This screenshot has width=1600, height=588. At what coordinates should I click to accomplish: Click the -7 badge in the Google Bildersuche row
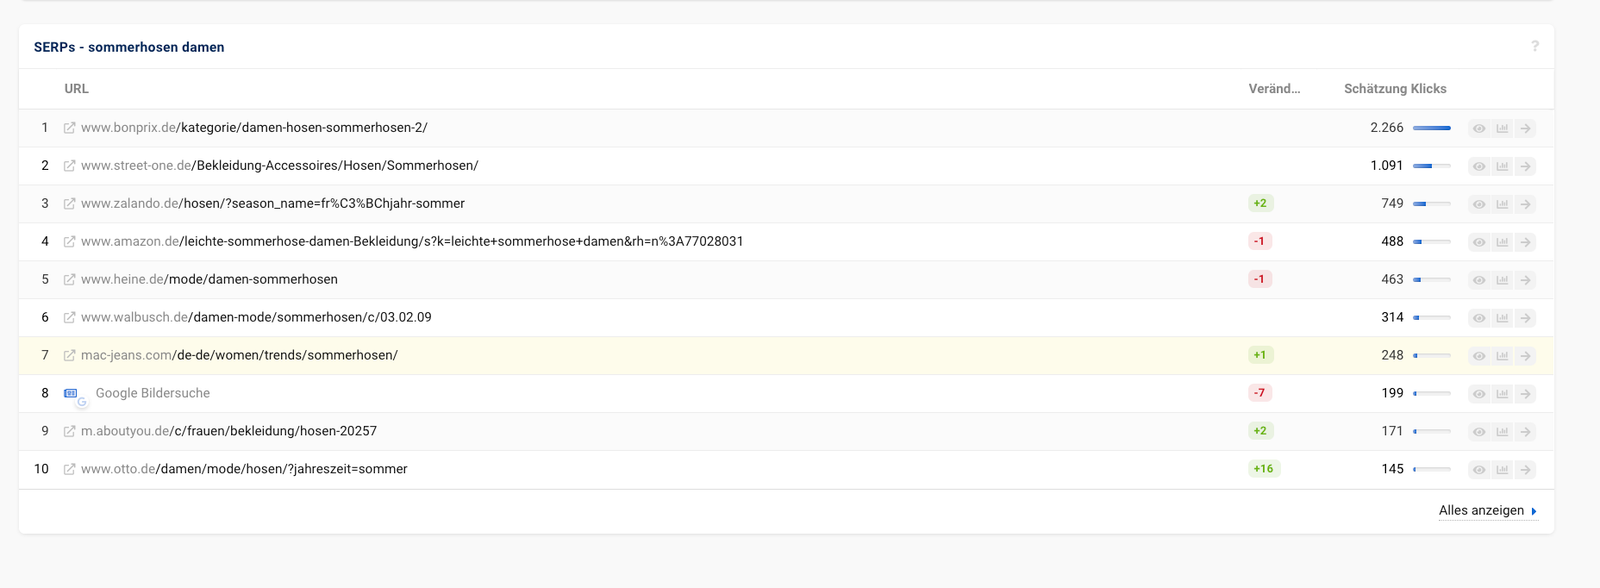(1260, 394)
